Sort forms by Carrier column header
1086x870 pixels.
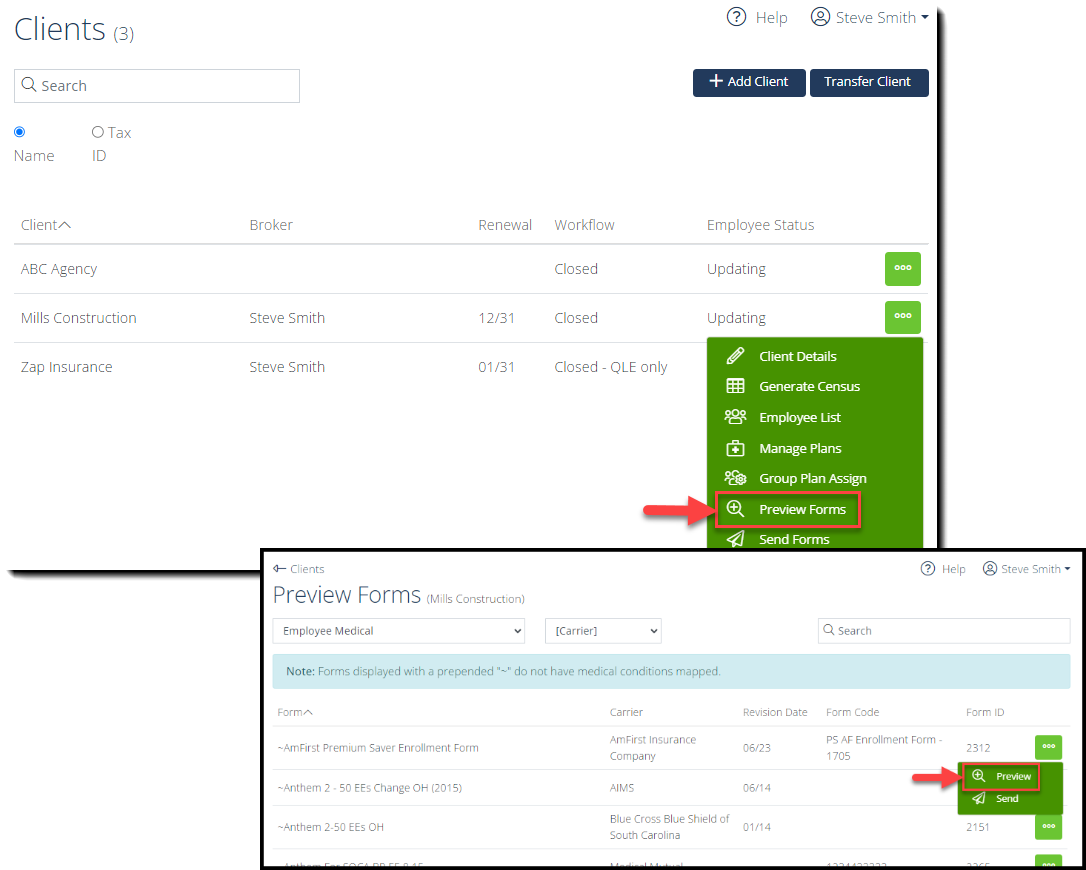pyautogui.click(x=626, y=712)
